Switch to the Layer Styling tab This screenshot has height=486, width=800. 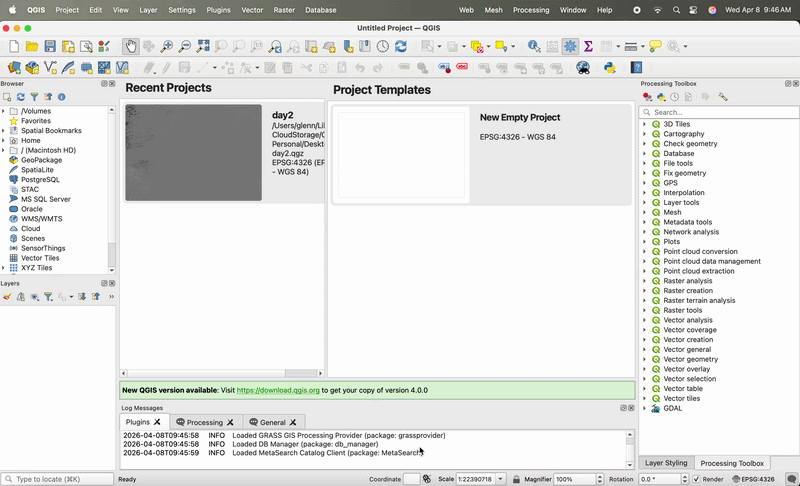(666, 463)
